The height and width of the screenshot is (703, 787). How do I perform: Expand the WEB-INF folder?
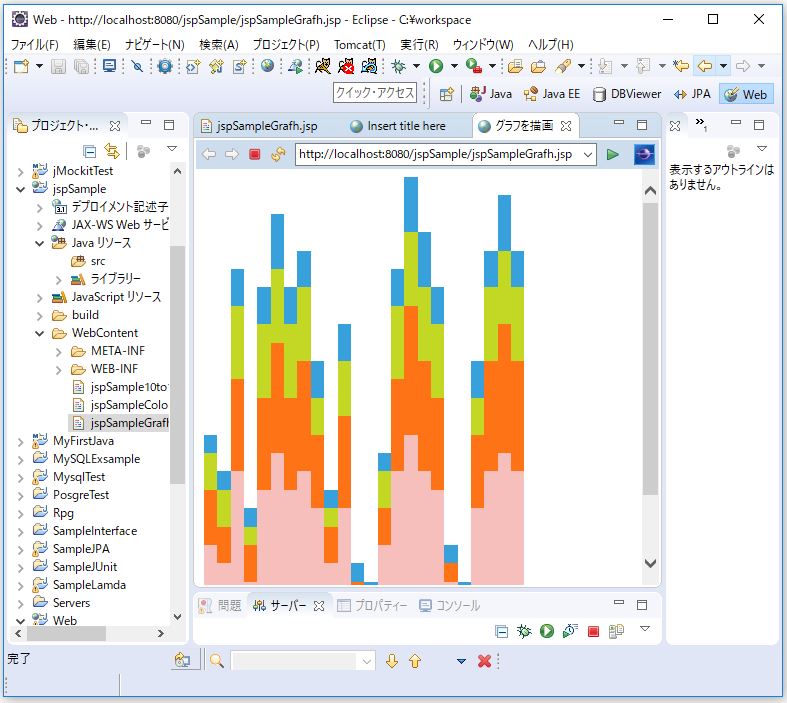(59, 370)
